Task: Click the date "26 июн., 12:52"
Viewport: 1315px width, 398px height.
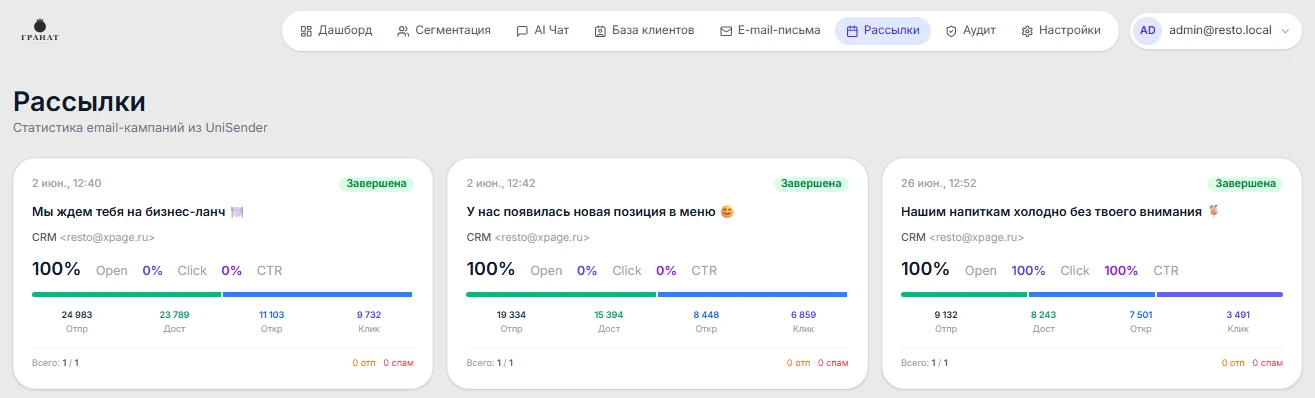Action: coord(939,184)
